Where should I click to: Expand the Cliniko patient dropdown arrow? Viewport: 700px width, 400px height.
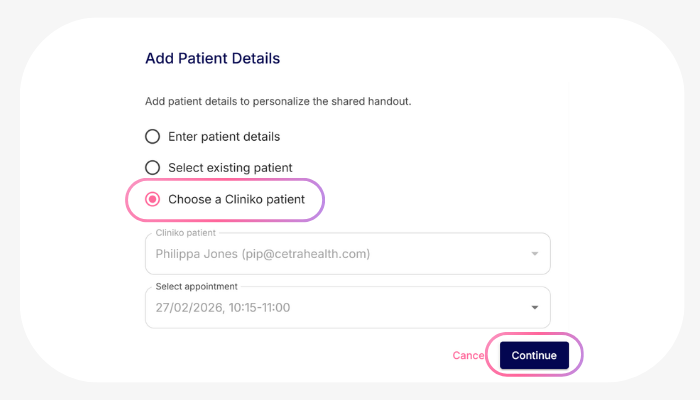point(535,254)
